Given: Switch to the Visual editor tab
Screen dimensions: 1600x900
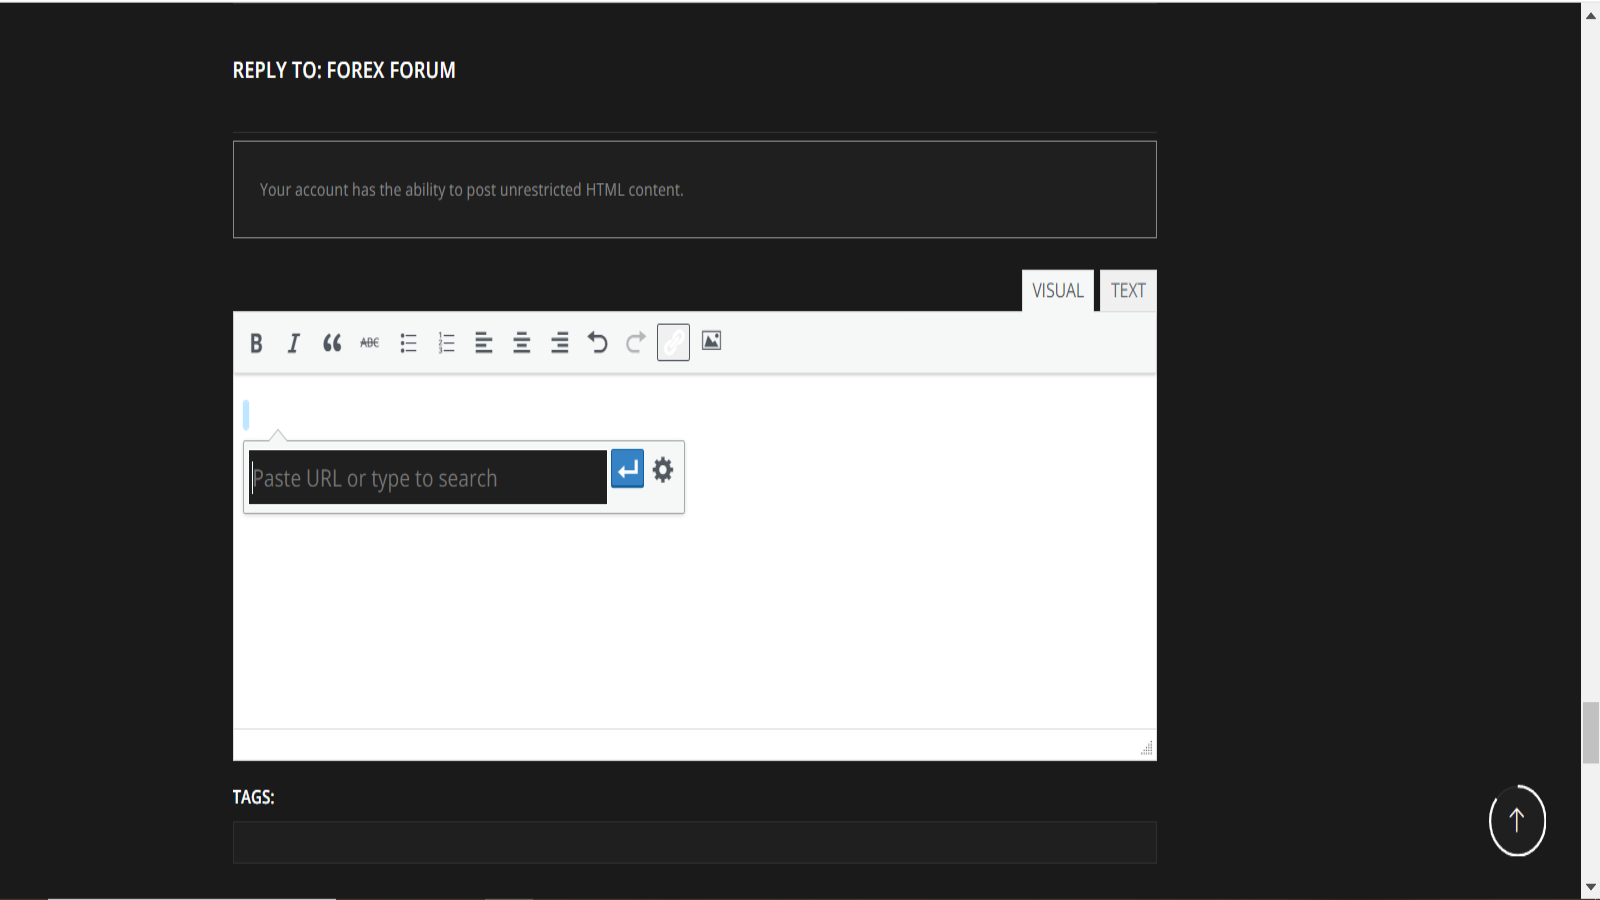Looking at the screenshot, I should [1058, 291].
